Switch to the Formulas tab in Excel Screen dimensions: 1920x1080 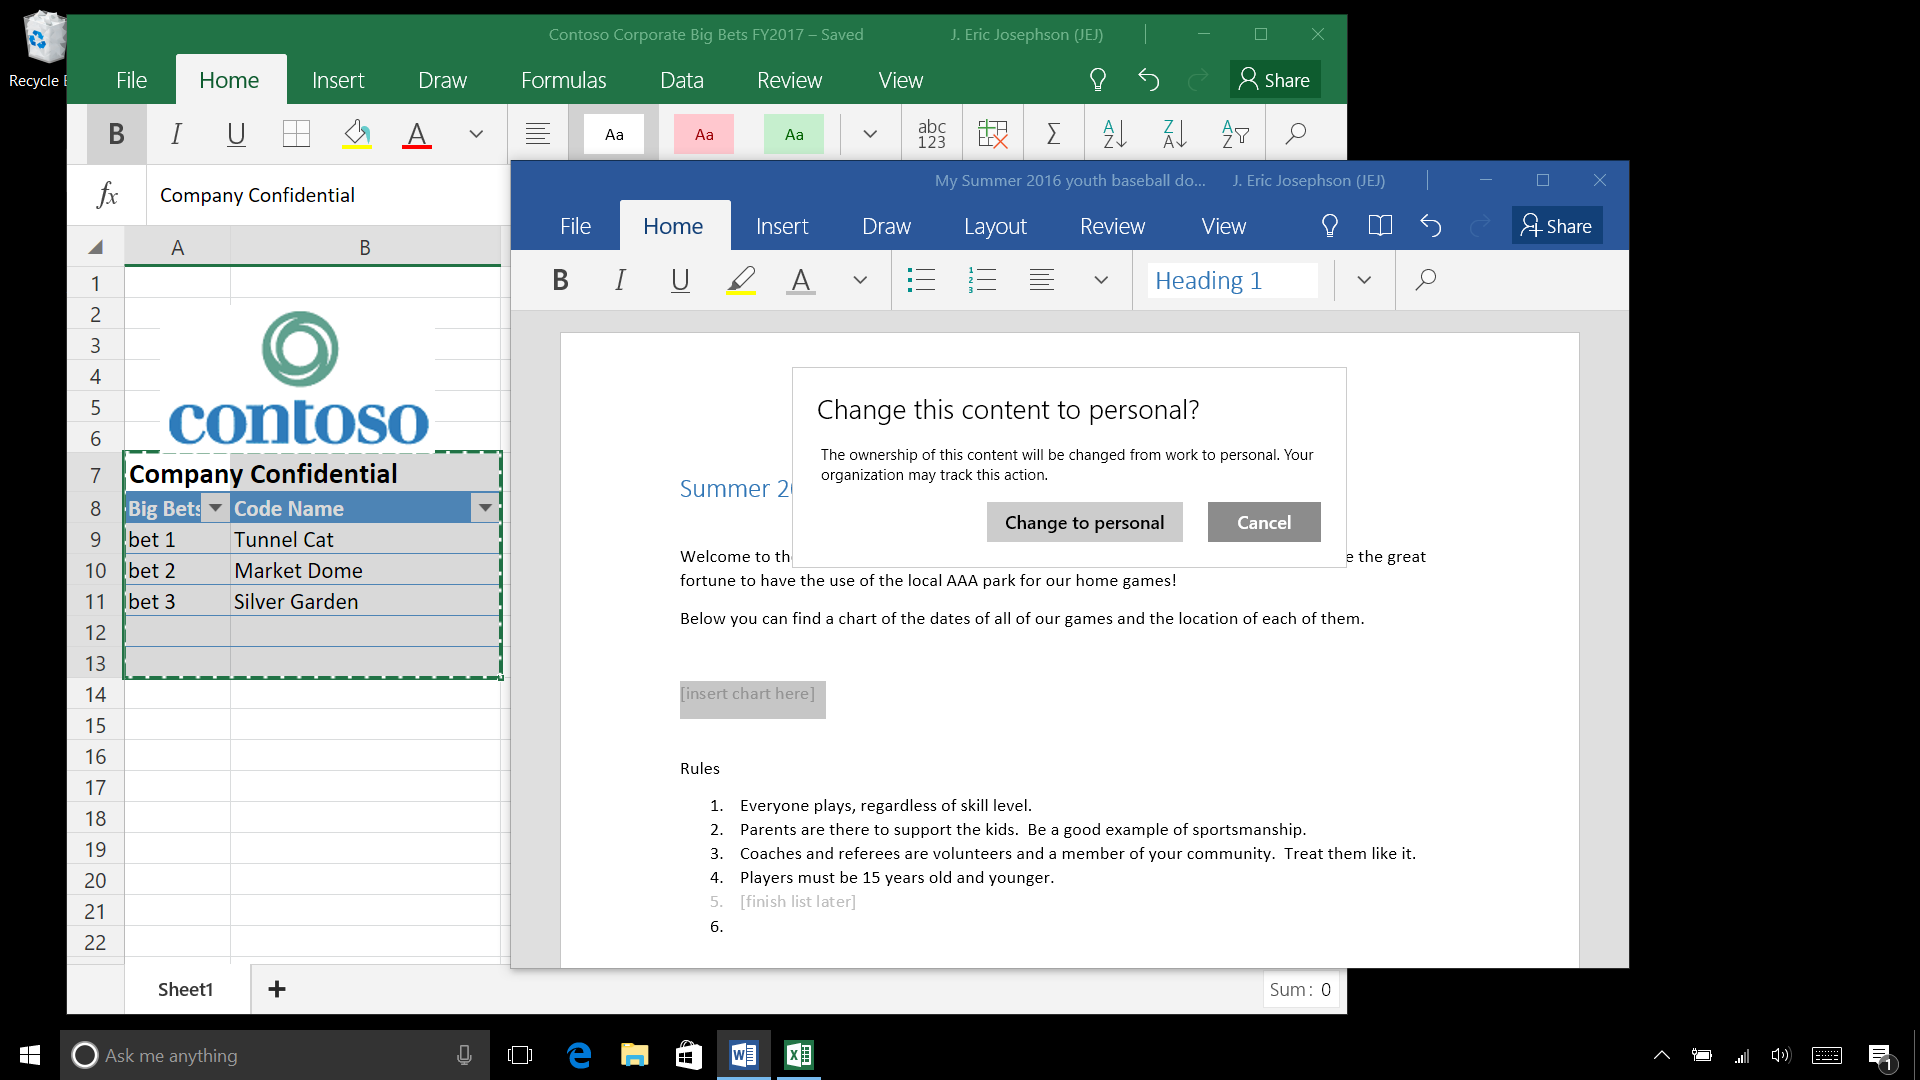[563, 79]
